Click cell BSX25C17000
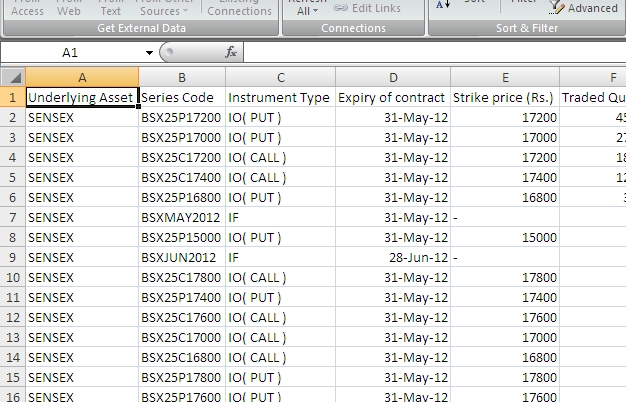This screenshot has height=402, width=626. click(182, 337)
